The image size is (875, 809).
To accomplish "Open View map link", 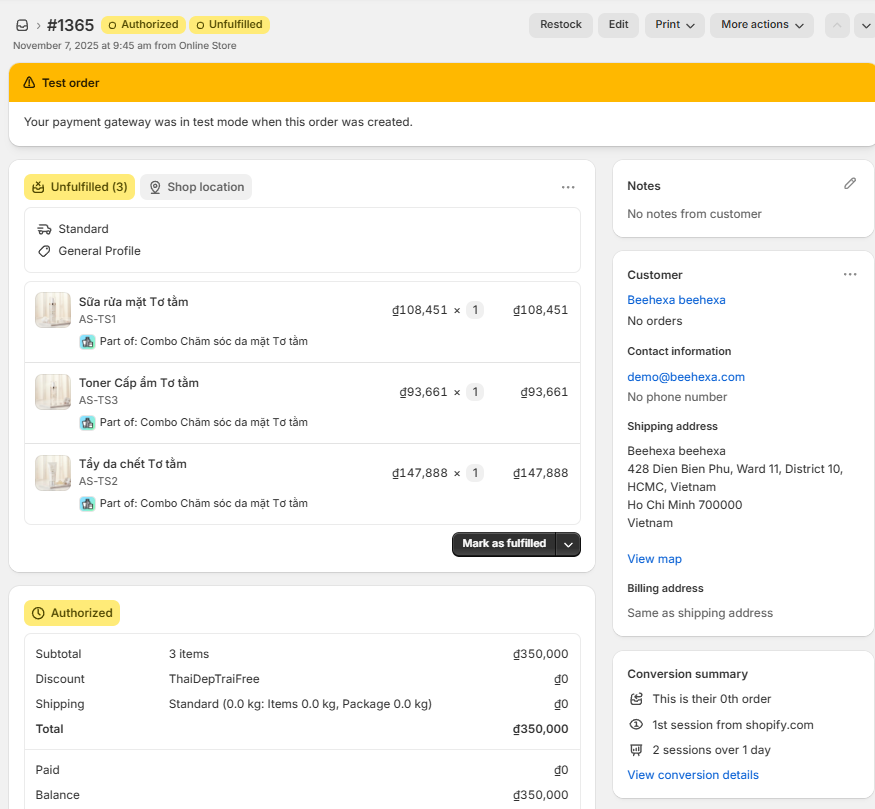I will click(654, 559).
